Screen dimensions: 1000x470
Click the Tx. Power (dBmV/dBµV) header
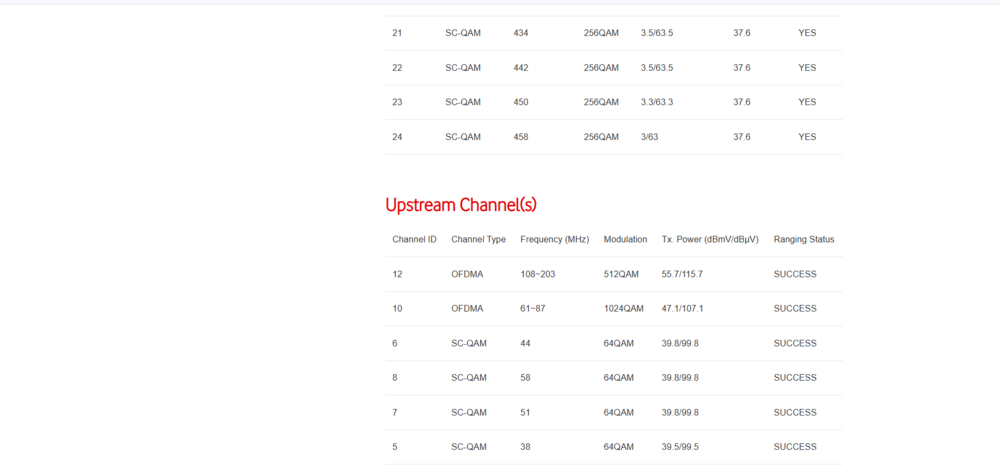pos(710,240)
